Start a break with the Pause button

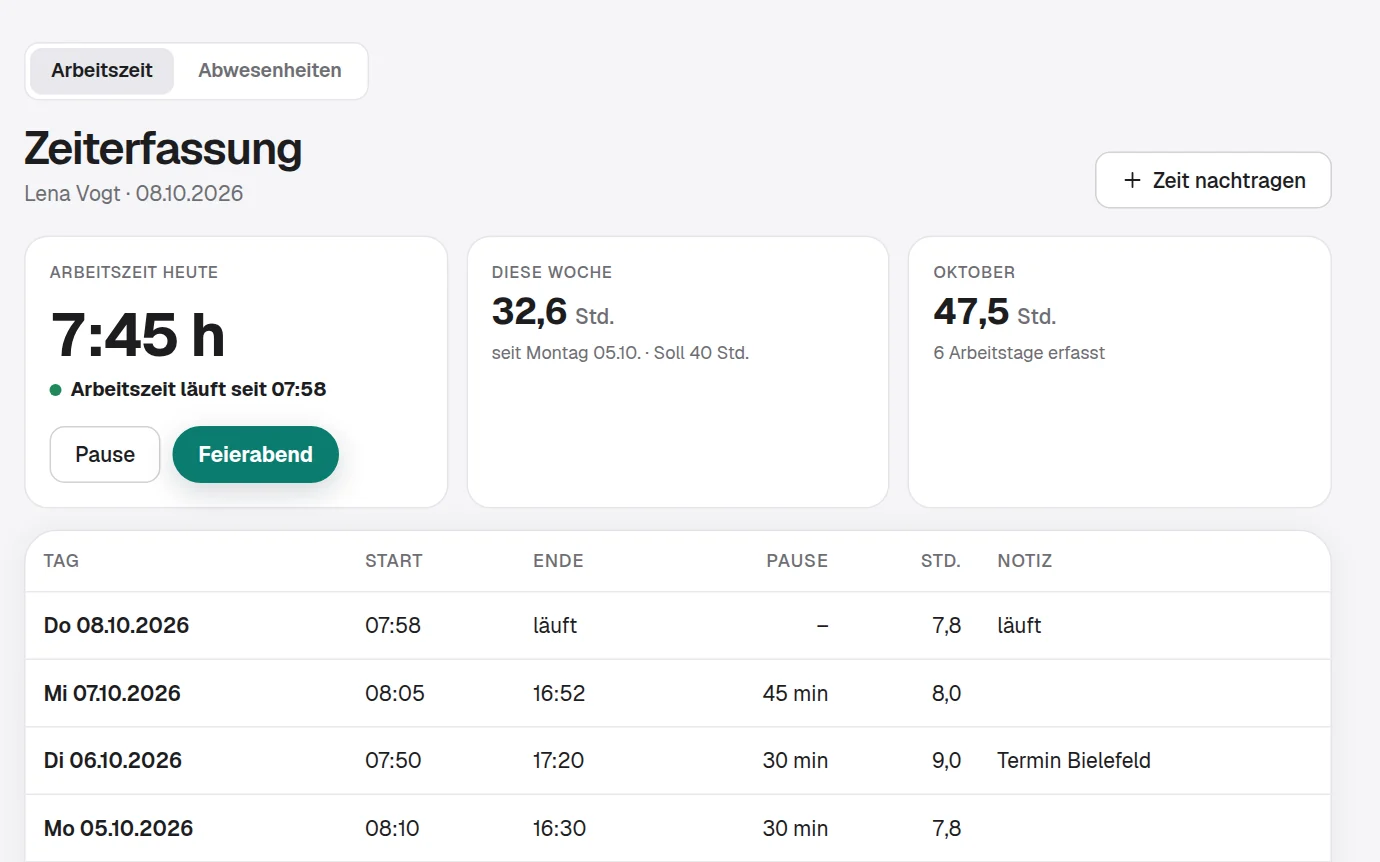[105, 454]
